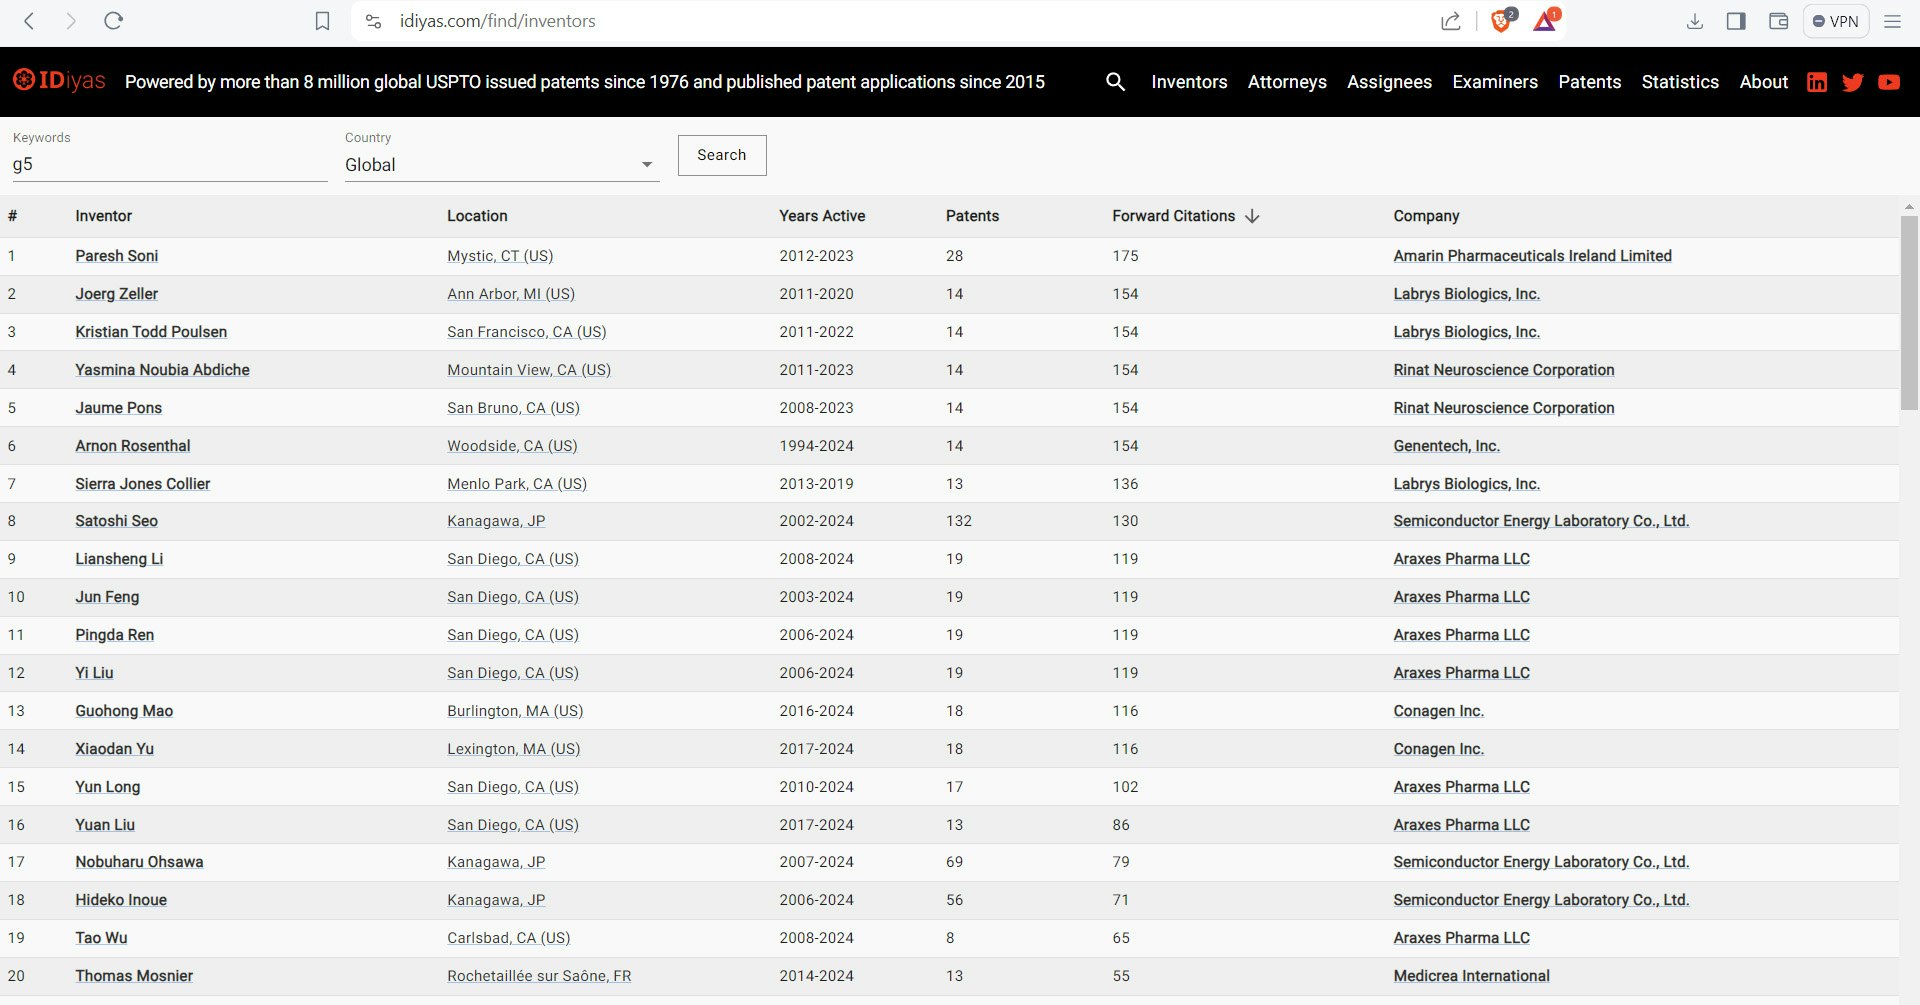Go back to the previous page
1920x1005 pixels.
point(29,21)
